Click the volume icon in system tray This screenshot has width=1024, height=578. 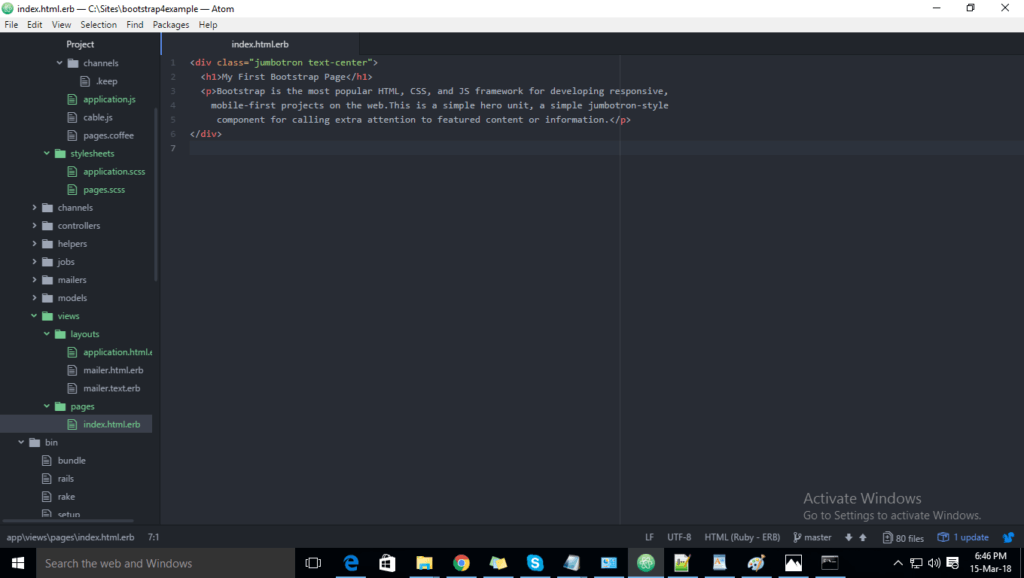(934, 563)
